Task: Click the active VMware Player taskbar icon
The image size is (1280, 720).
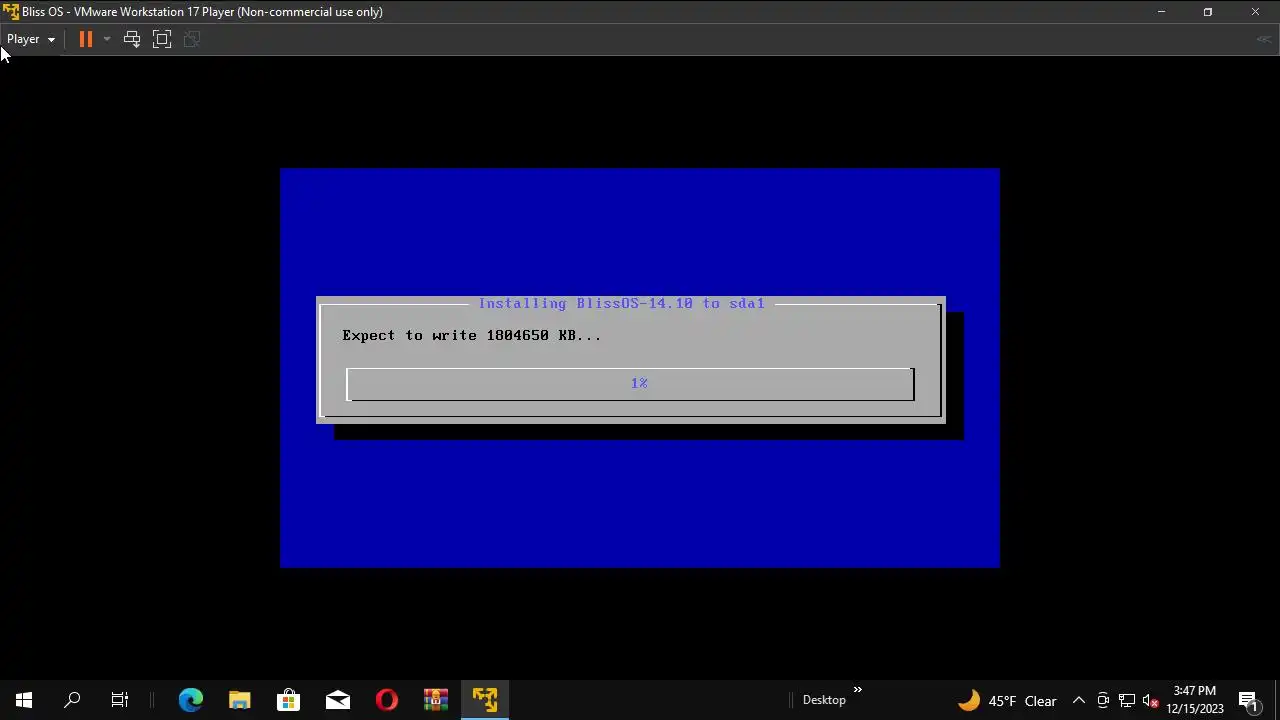Action: click(x=485, y=700)
